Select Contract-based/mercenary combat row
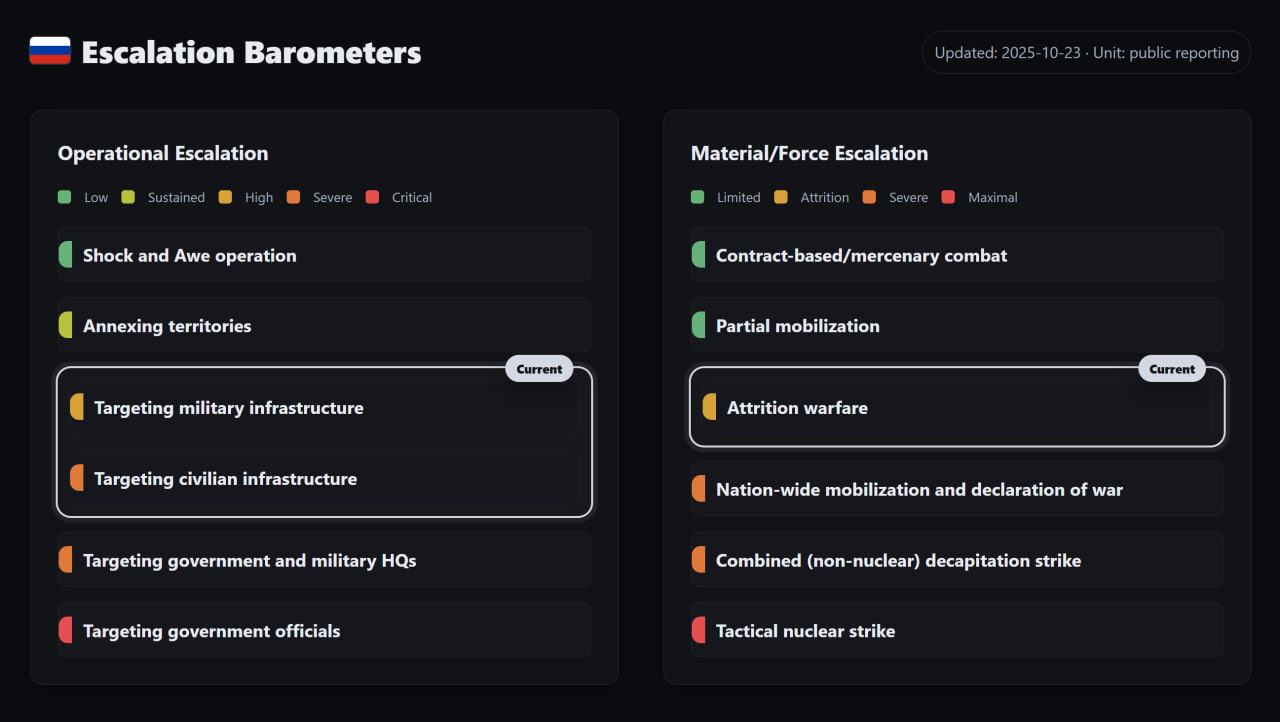Viewport: 1280px width, 722px height. coord(957,255)
